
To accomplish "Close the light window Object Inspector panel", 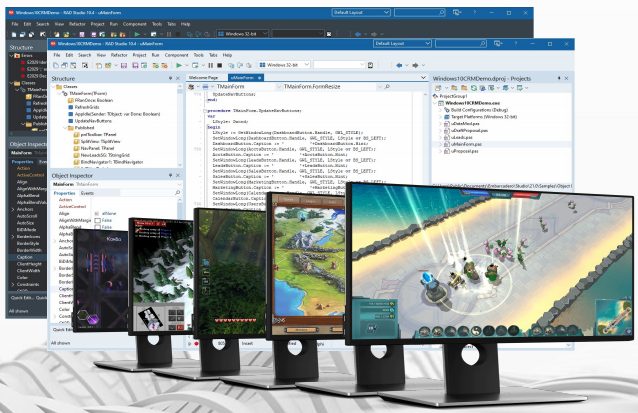I will (178, 175).
